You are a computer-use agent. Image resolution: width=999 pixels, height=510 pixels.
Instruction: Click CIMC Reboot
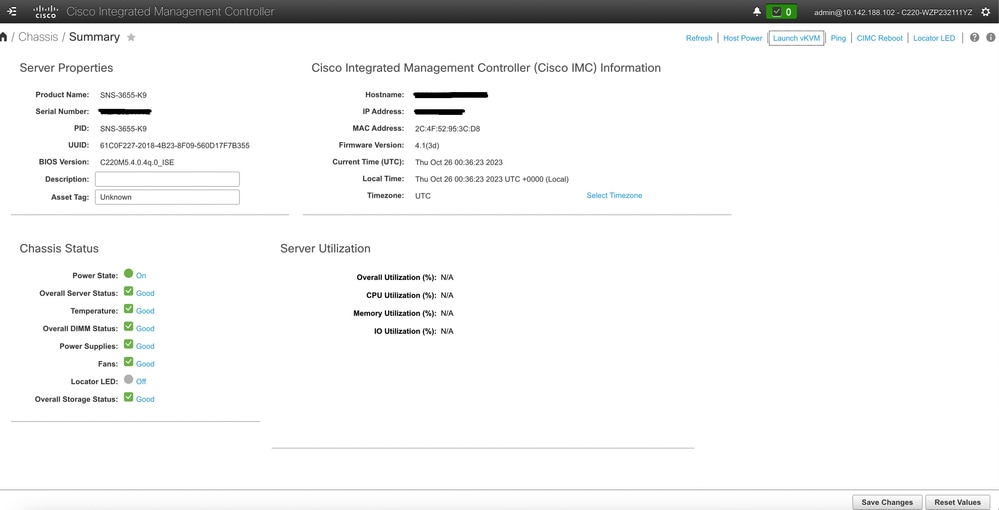(x=879, y=38)
